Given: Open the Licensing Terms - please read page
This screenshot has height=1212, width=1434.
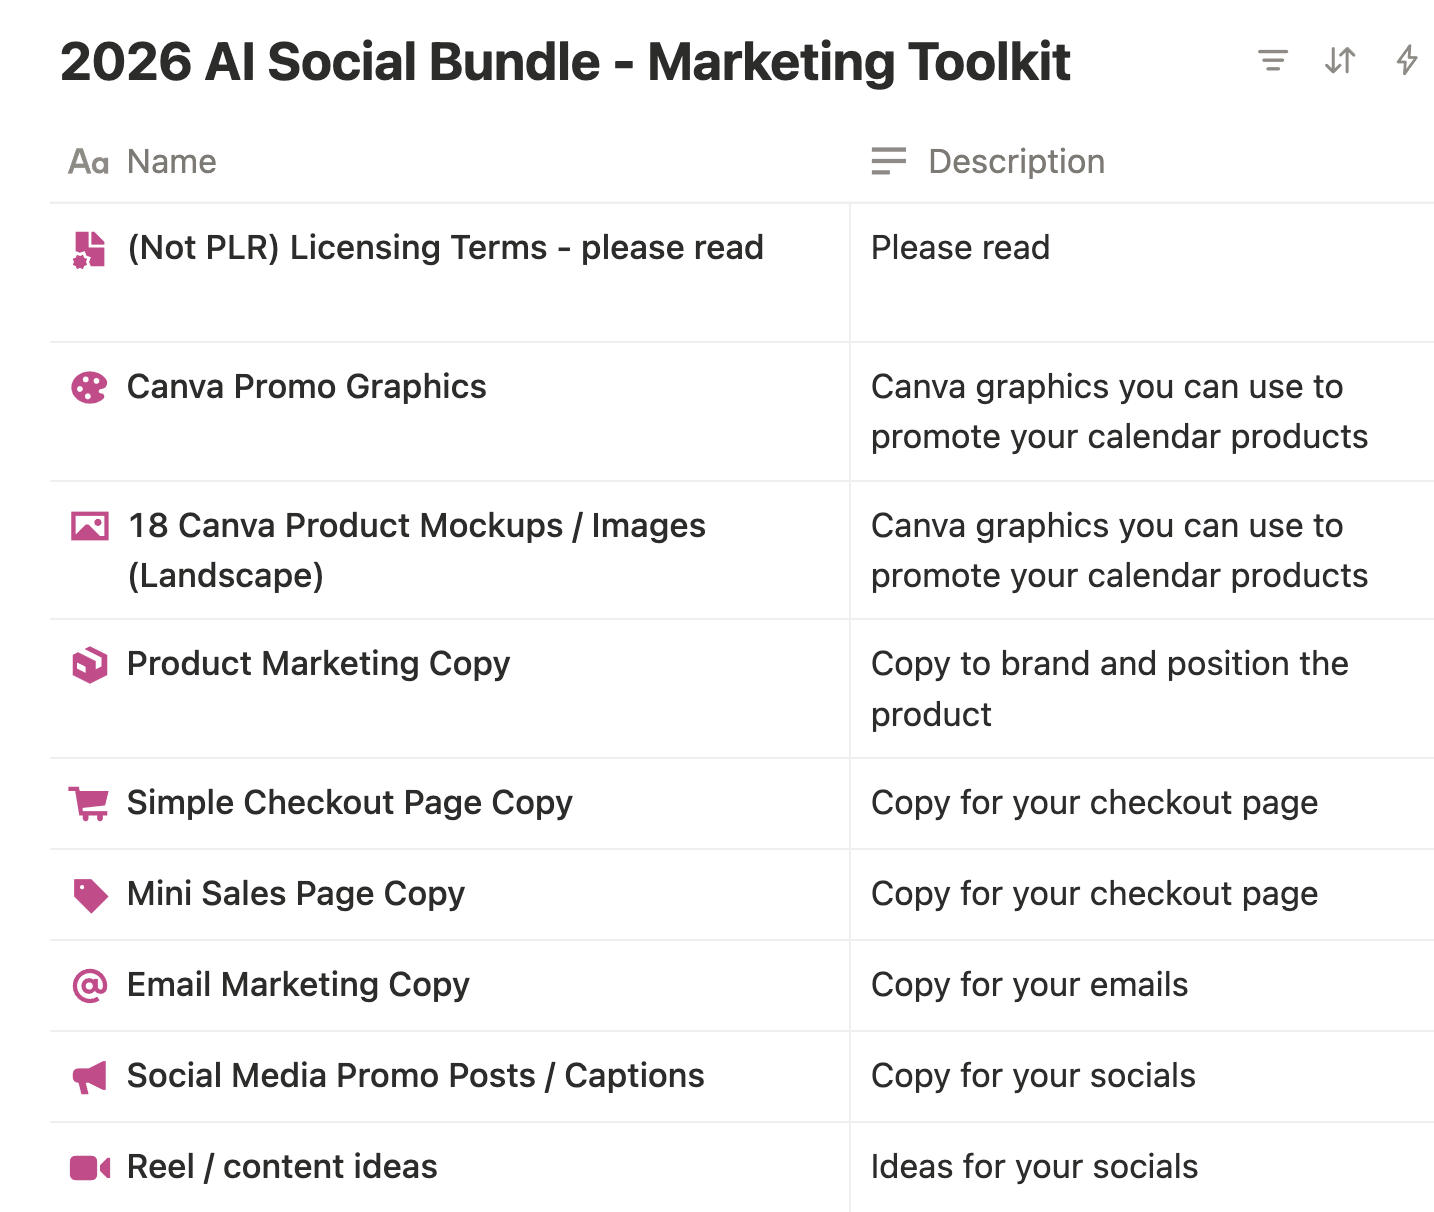Looking at the screenshot, I should pyautogui.click(x=445, y=248).
